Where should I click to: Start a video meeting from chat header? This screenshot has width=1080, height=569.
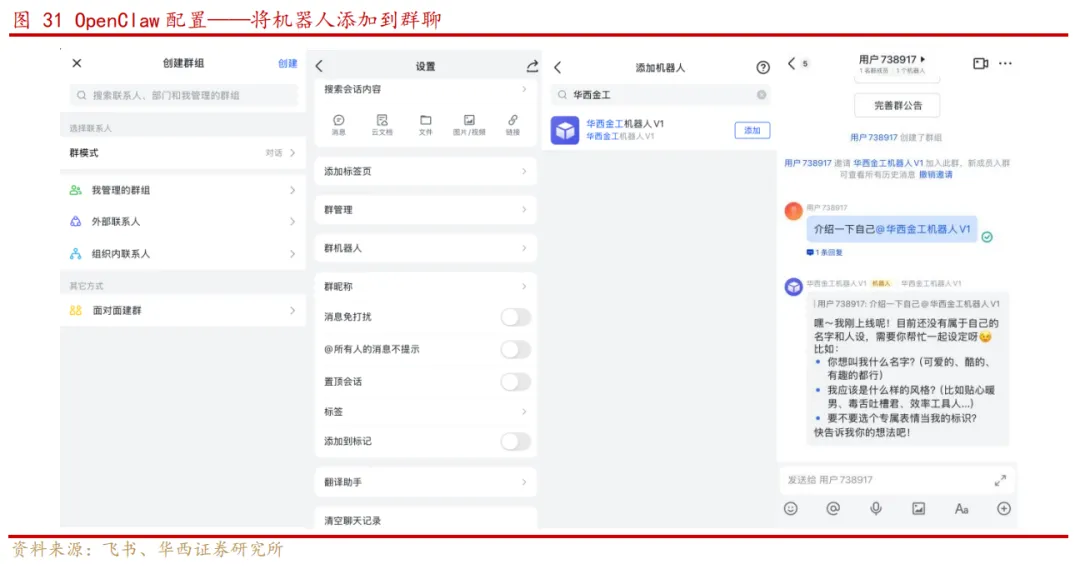pyautogui.click(x=980, y=63)
